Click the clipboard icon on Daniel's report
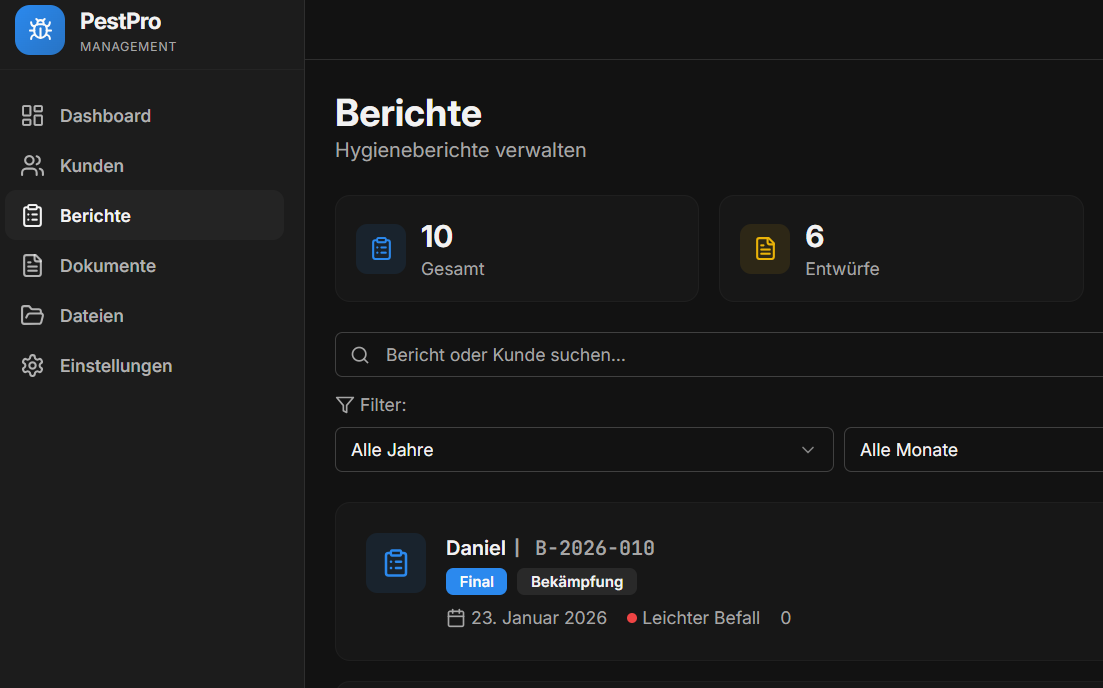Image resolution: width=1103 pixels, height=688 pixels. click(x=396, y=563)
